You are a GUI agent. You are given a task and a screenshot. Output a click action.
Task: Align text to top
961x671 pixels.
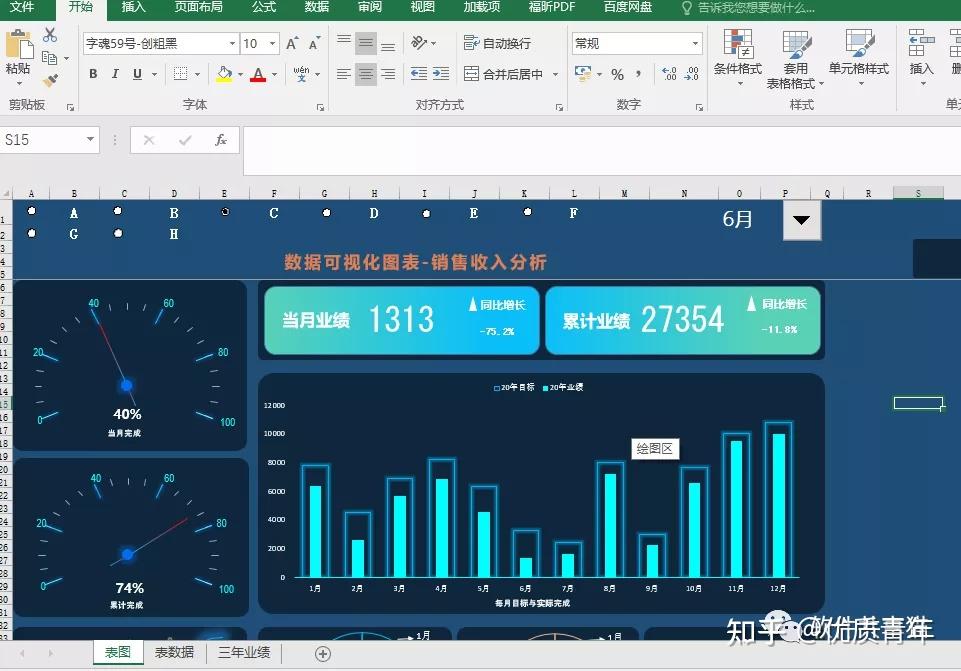tap(344, 40)
